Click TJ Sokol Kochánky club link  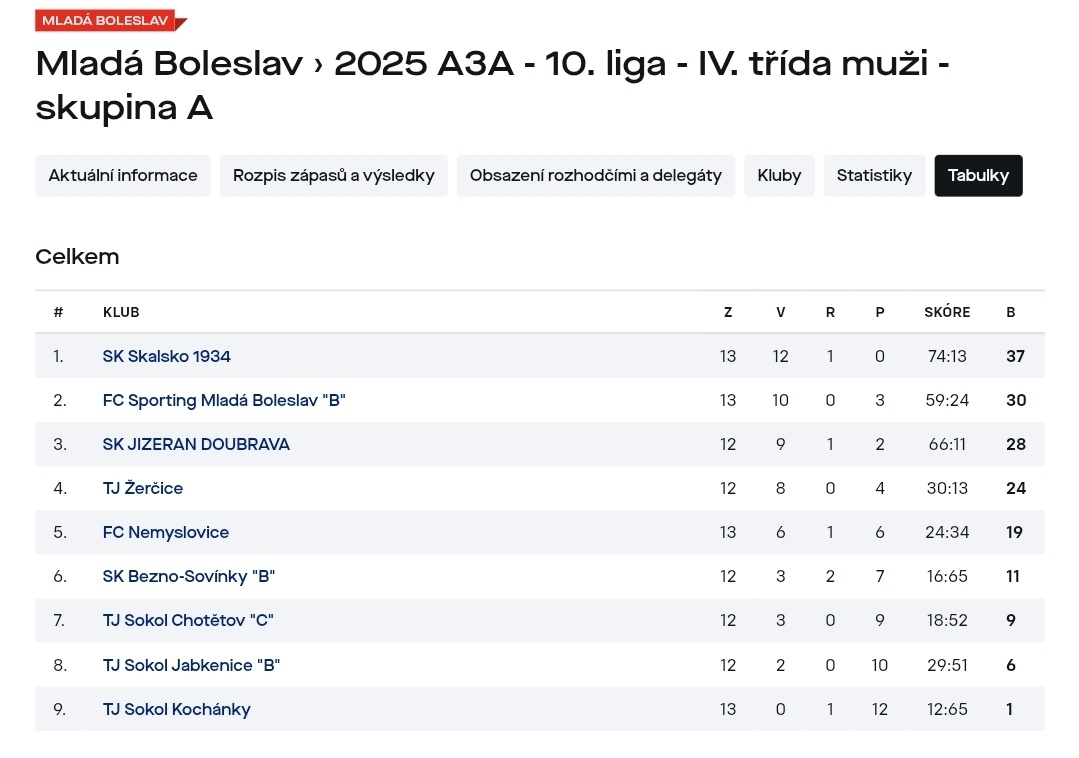pos(176,709)
